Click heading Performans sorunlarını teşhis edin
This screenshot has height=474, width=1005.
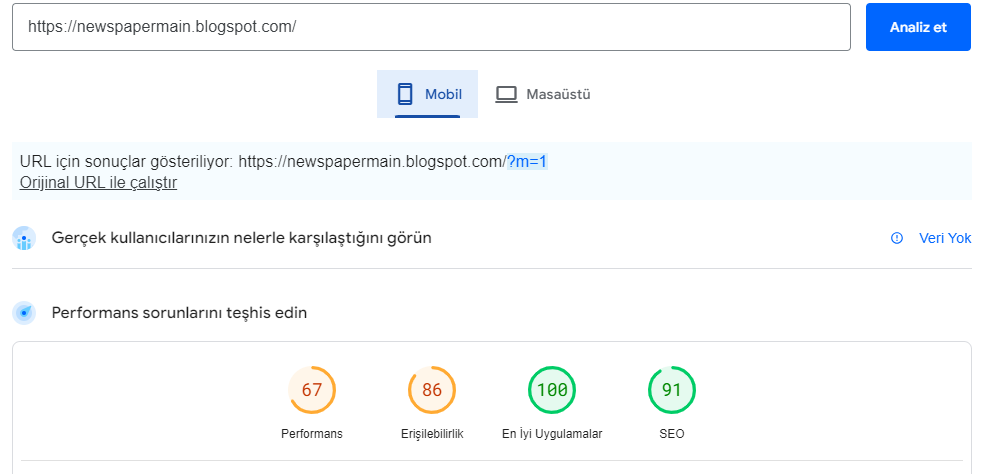(179, 313)
